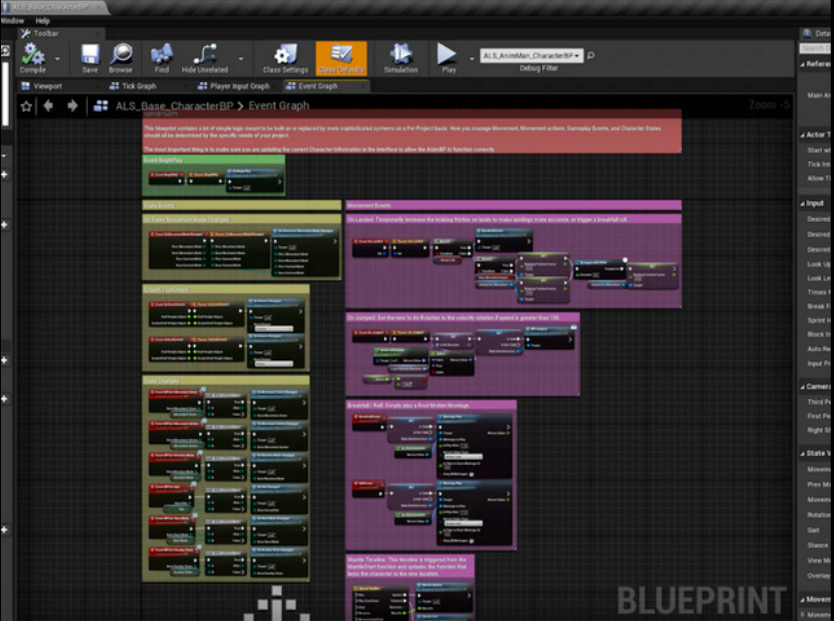Screen dimensions: 834x621
Task: Open Class Settings
Action: coord(285,58)
